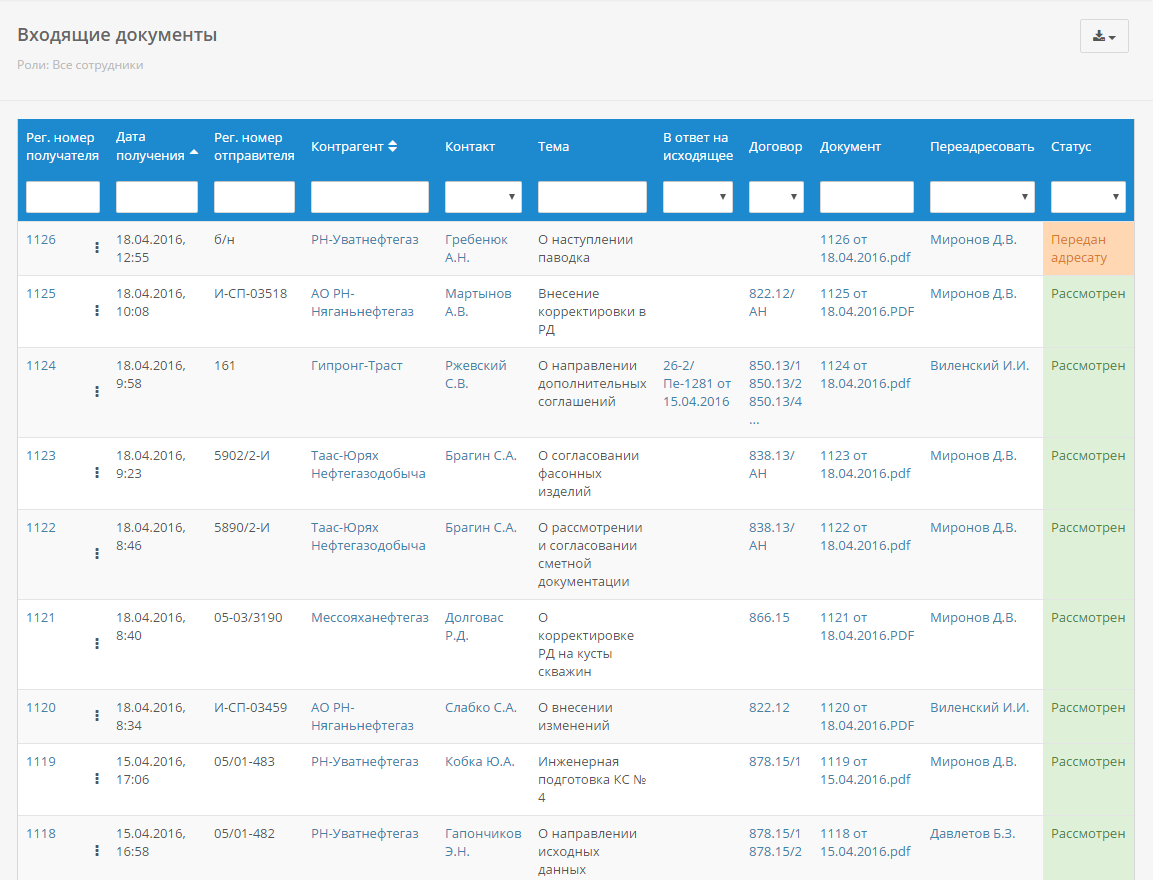1153x880 pixels.
Task: Open row actions menu for document 1126
Action: coord(97,248)
